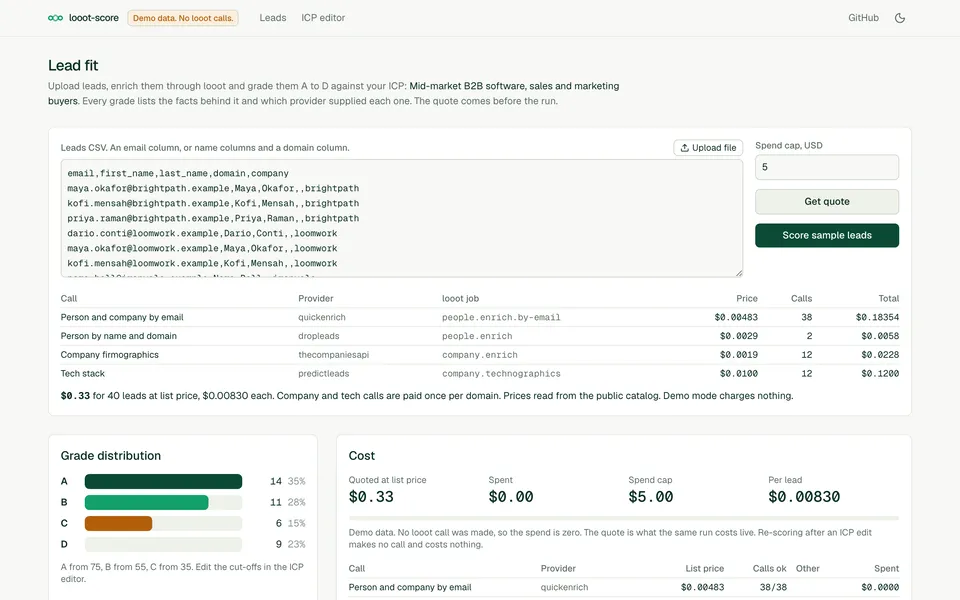Click the looot-score brand name
Viewport: 960px width, 600px height.
coord(94,18)
